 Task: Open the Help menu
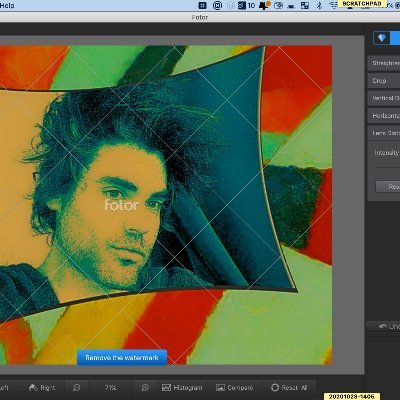point(7,5)
